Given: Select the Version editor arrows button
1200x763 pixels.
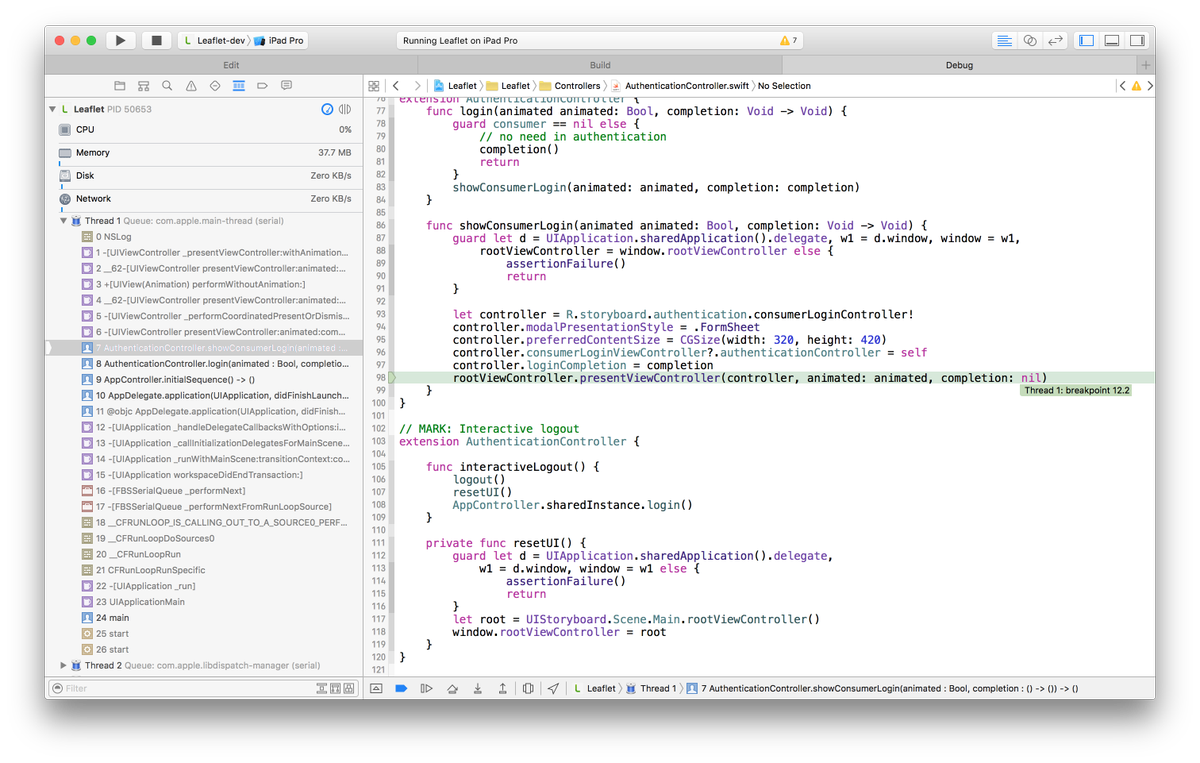Looking at the screenshot, I should [x=1055, y=41].
